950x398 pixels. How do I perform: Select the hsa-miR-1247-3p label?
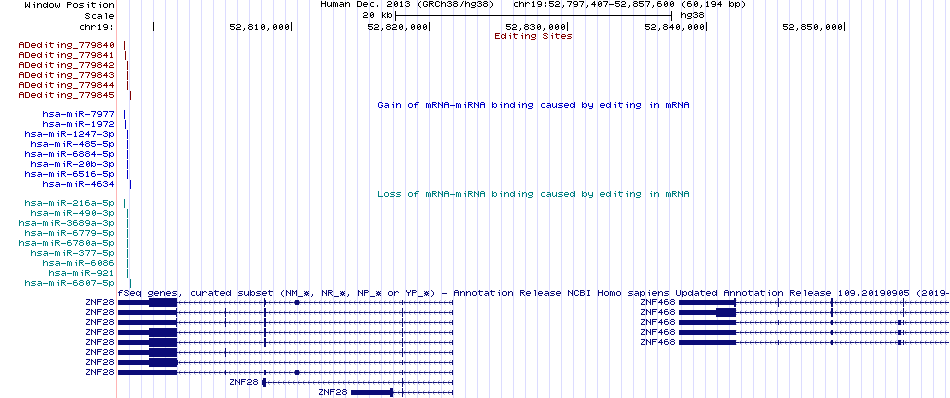[x=70, y=134]
